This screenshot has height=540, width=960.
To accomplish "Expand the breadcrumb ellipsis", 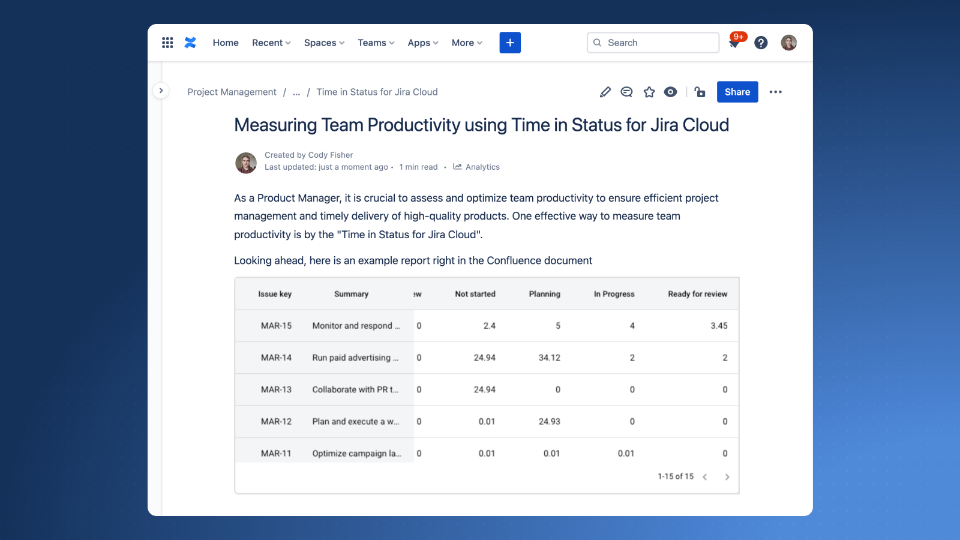I will click(296, 92).
